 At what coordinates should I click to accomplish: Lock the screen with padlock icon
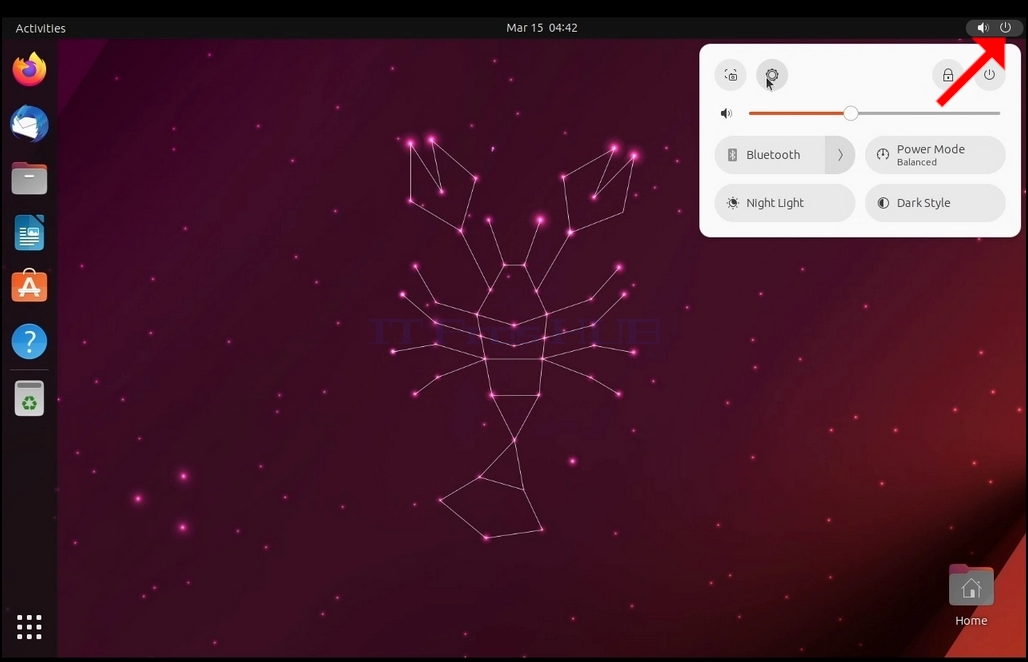[948, 75]
